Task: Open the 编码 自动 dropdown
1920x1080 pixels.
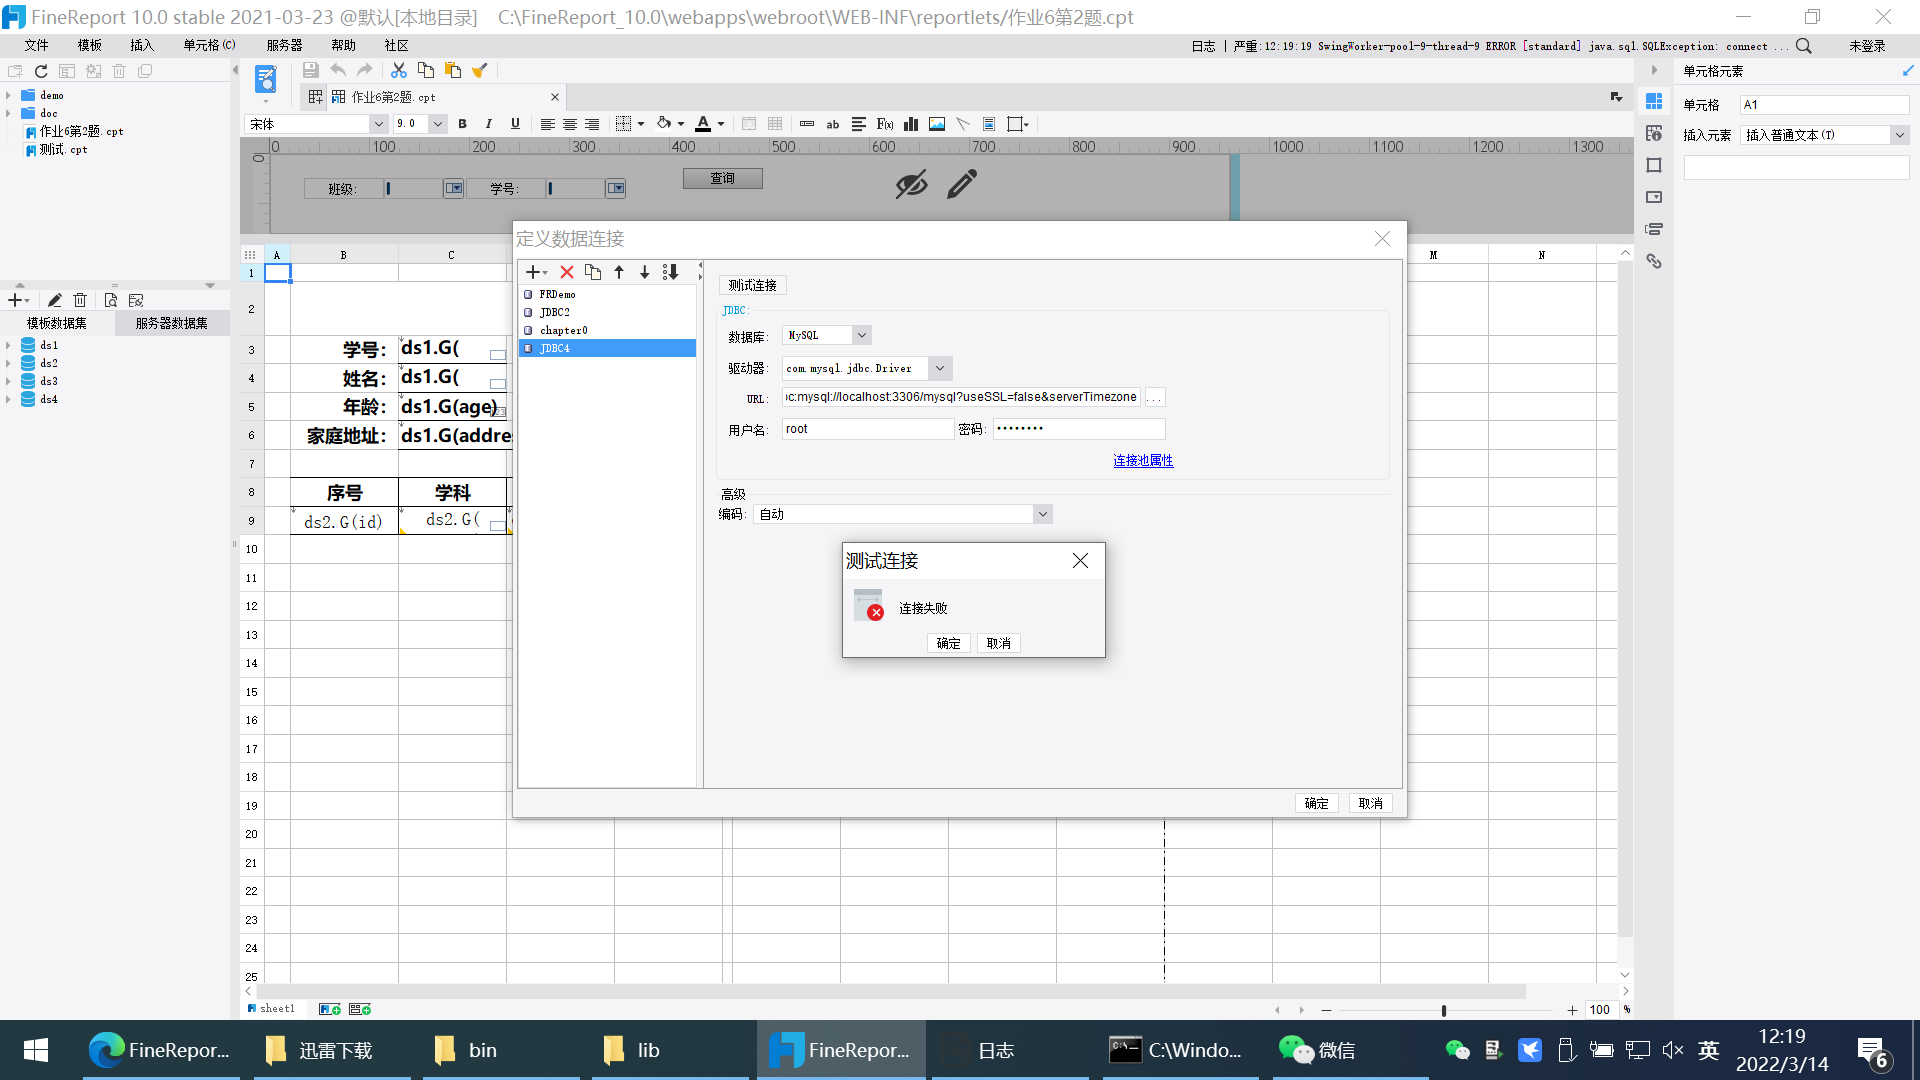Action: (1043, 514)
